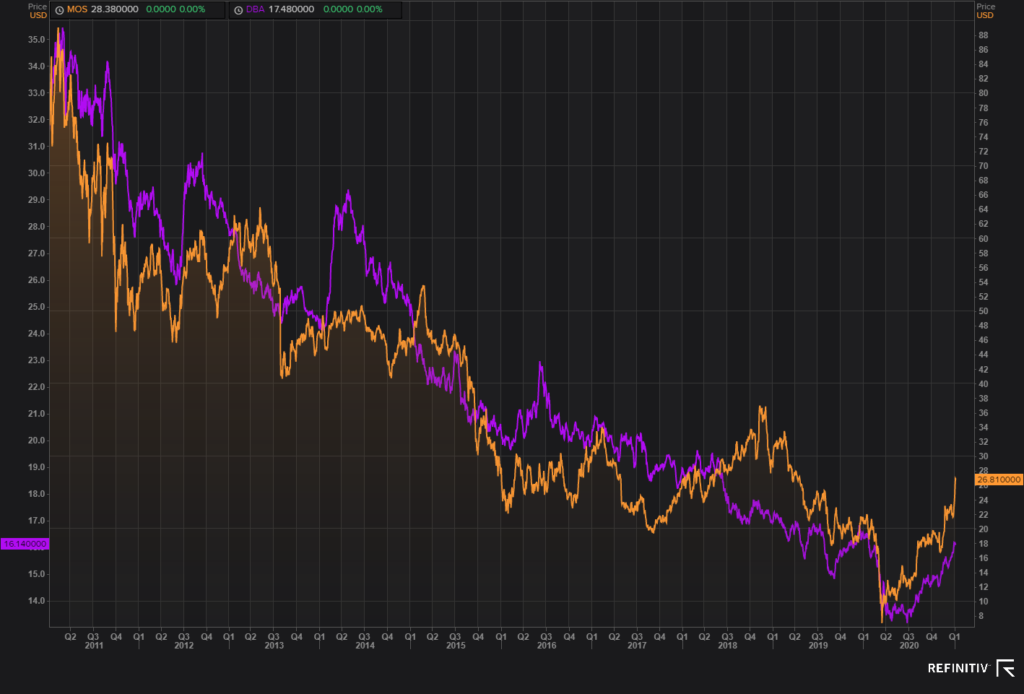1024x694 pixels.
Task: Click the orange 26.810000 price tag on right axis
Action: pos(999,479)
